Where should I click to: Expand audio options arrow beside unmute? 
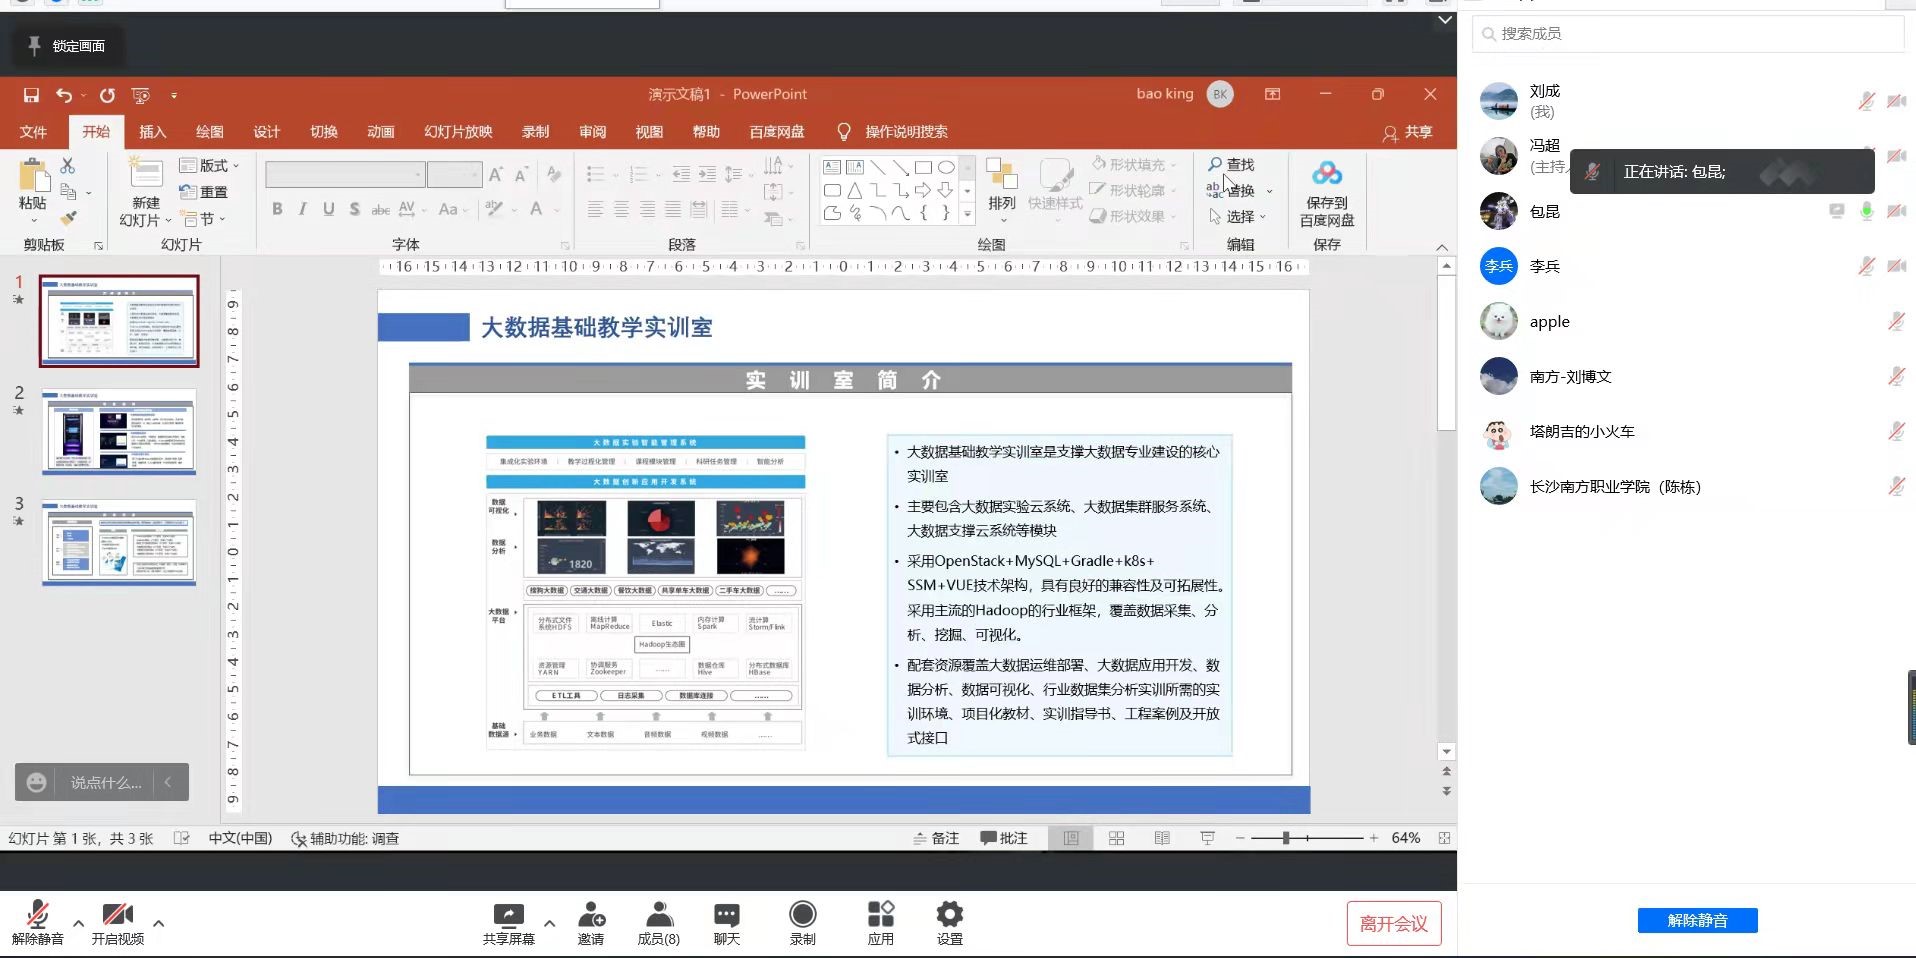pyautogui.click(x=79, y=923)
